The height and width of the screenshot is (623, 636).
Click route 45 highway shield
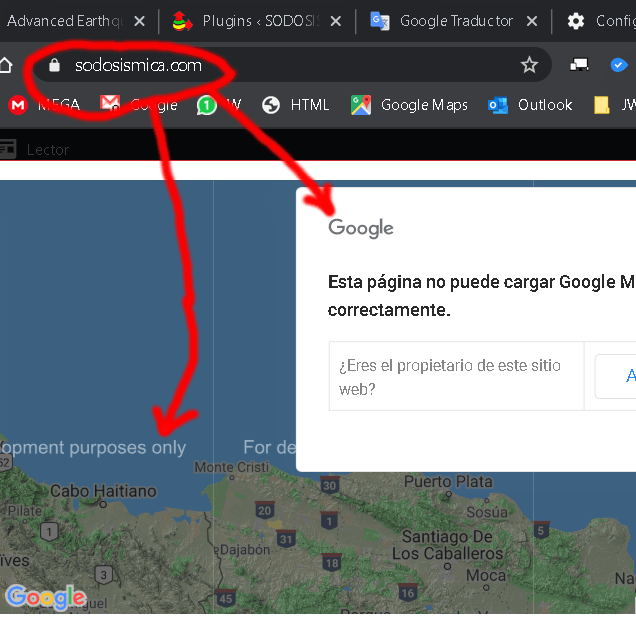(226, 598)
